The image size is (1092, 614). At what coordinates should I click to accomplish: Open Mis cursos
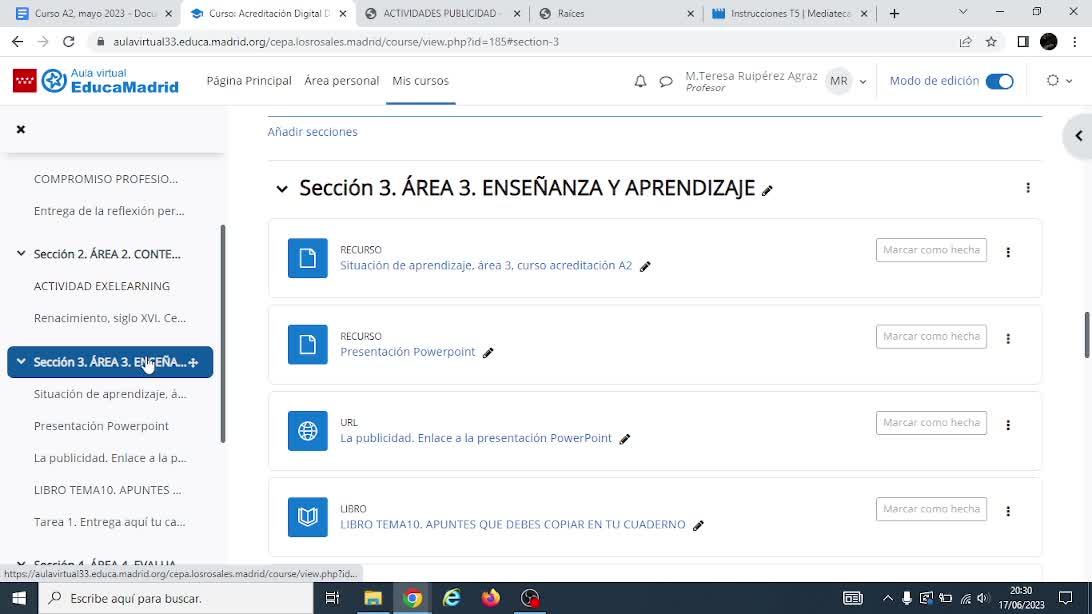421,81
